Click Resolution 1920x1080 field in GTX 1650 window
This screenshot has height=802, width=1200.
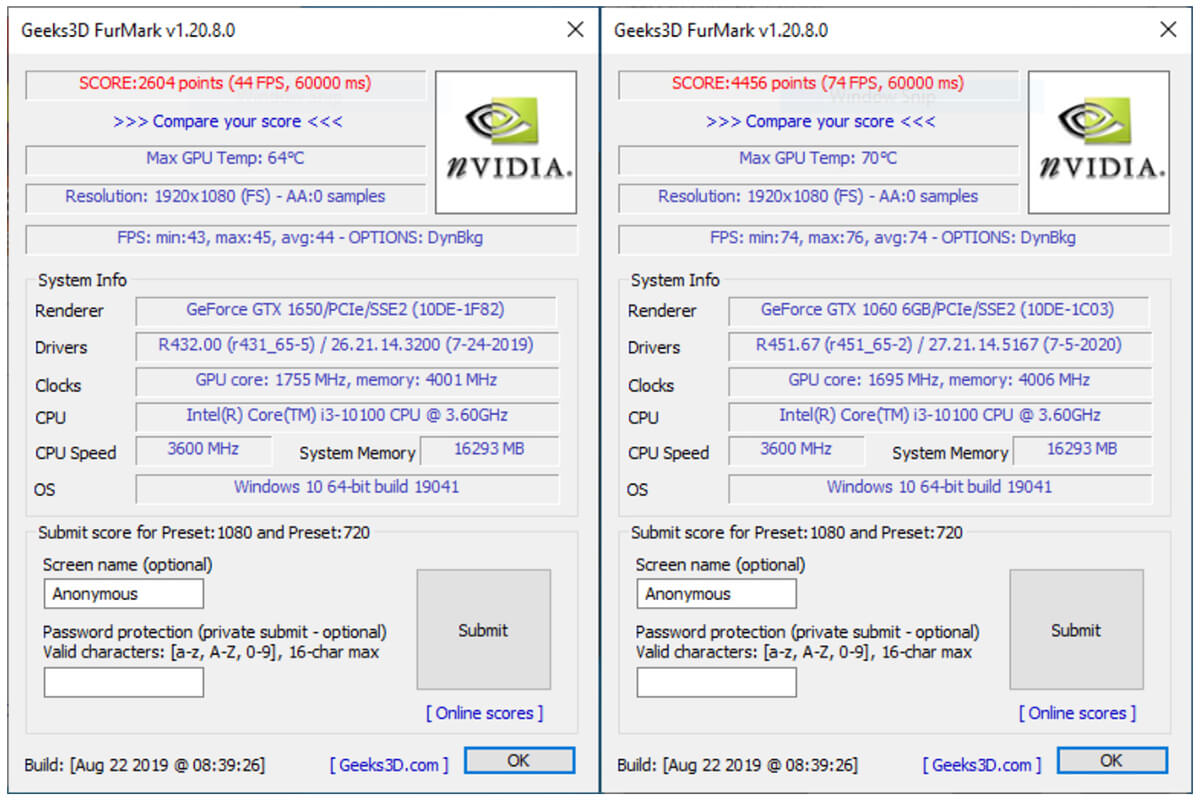(x=225, y=198)
